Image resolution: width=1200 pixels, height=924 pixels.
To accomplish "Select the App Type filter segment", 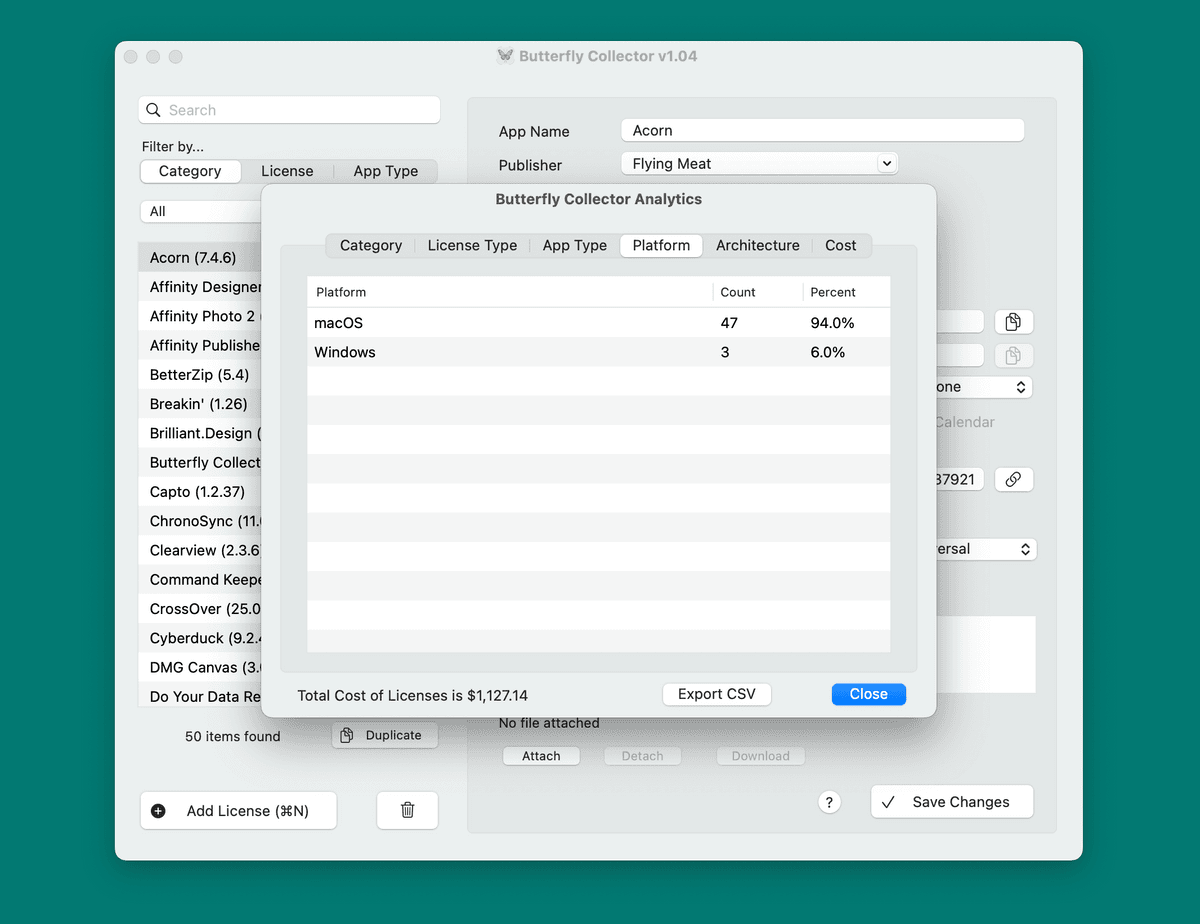I will tap(385, 171).
